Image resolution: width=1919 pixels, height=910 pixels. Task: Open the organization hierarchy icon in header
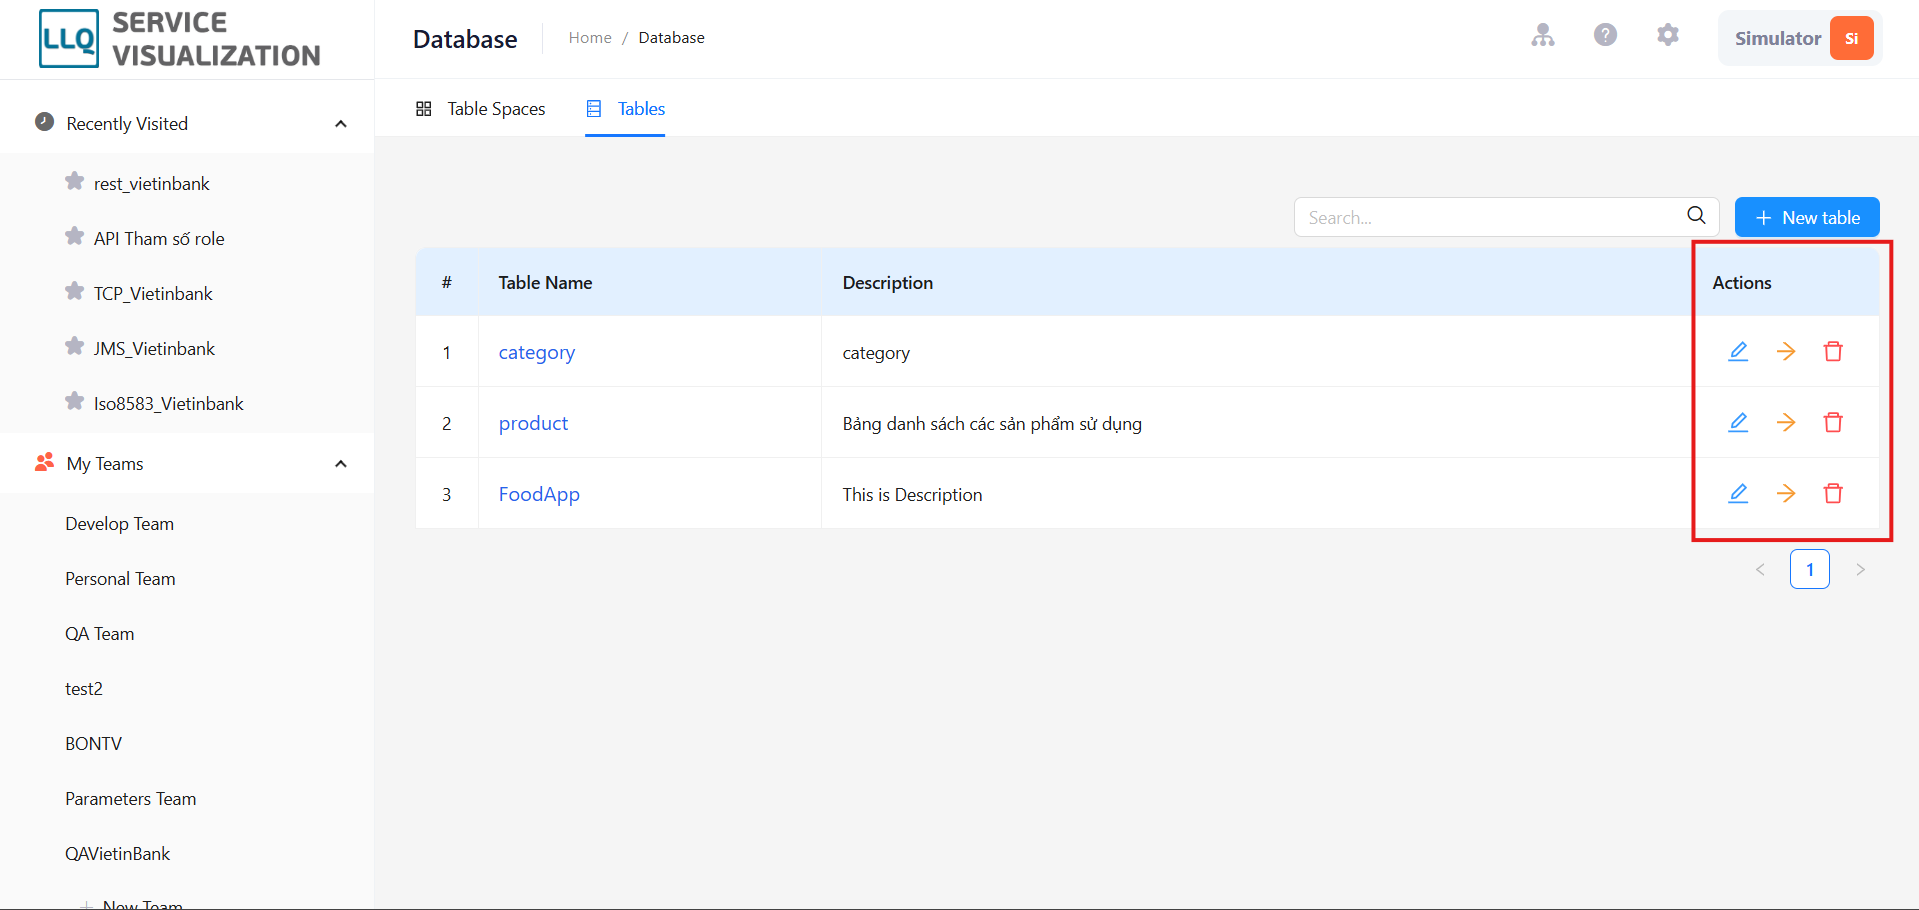[x=1543, y=35]
